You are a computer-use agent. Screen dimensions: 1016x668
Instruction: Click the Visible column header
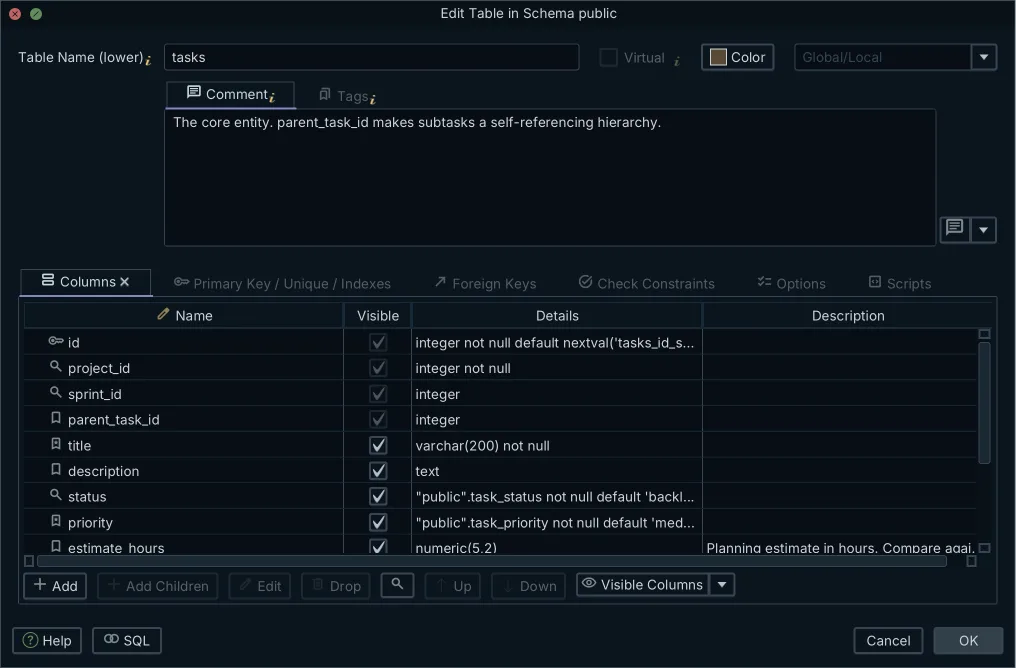[378, 316]
